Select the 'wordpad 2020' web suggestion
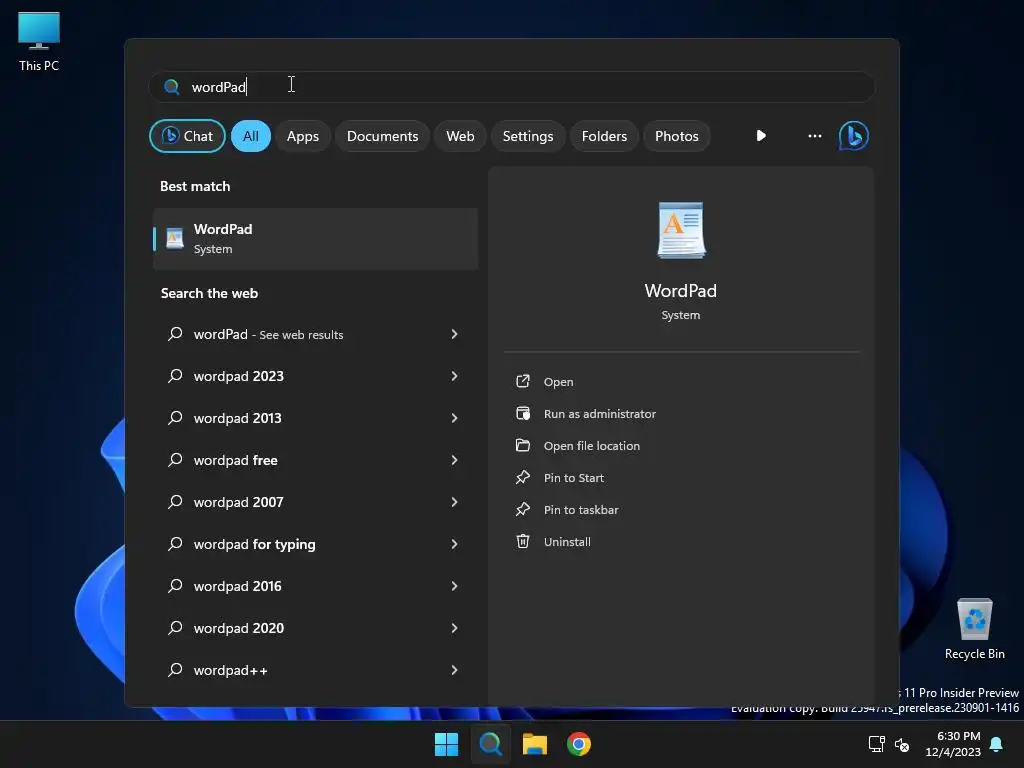This screenshot has width=1024, height=768. [x=315, y=628]
